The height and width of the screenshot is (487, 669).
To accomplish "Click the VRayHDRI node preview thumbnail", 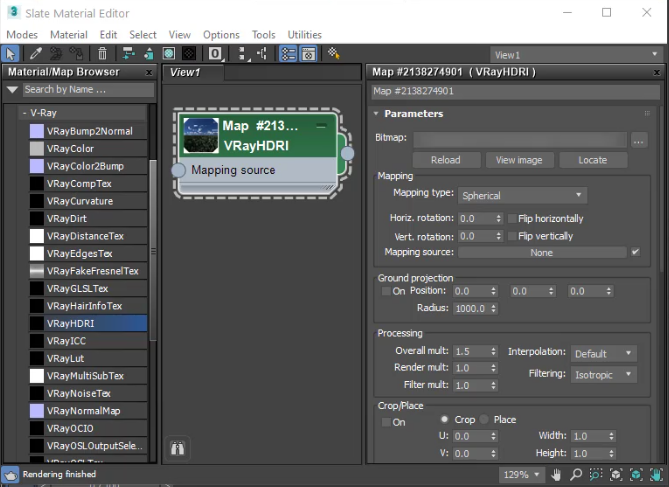I will coord(201,135).
